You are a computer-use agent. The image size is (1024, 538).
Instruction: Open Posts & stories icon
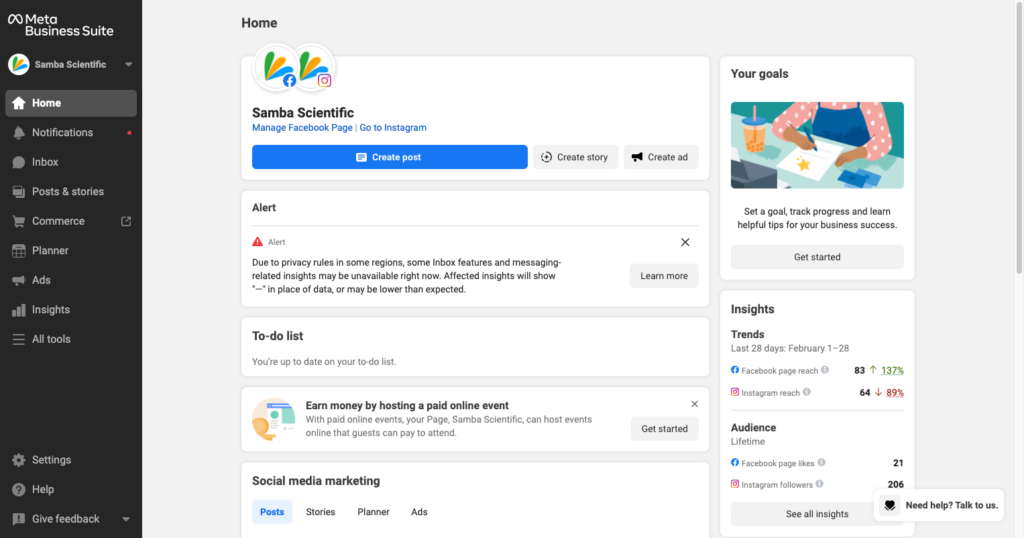pos(18,191)
